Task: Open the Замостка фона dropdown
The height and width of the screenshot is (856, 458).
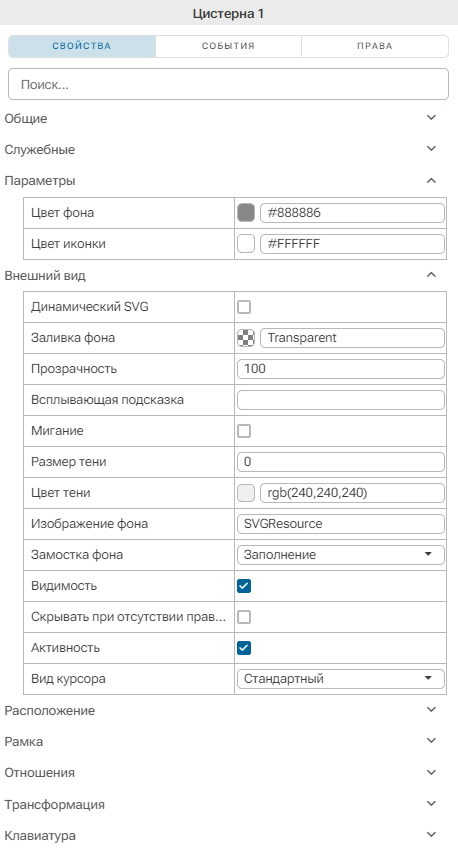Action: (x=341, y=555)
